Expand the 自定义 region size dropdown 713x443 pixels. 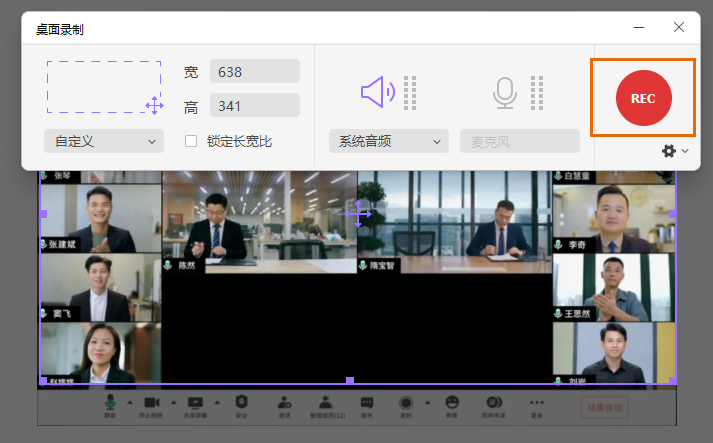104,141
